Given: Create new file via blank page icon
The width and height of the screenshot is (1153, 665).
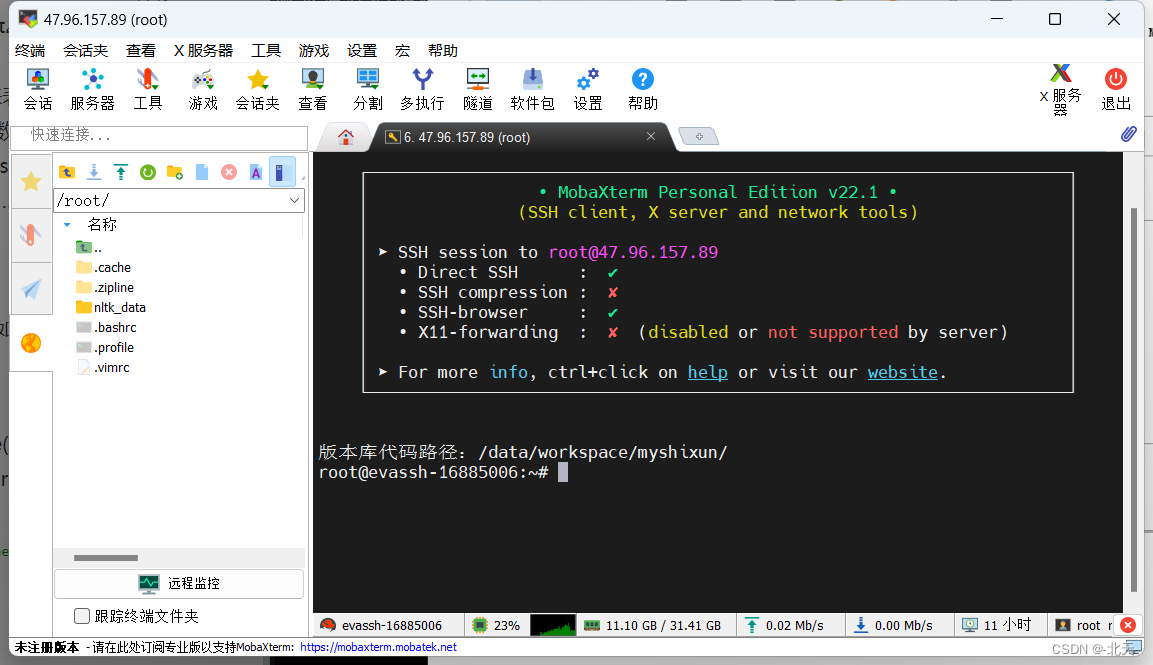Looking at the screenshot, I should coord(202,172).
